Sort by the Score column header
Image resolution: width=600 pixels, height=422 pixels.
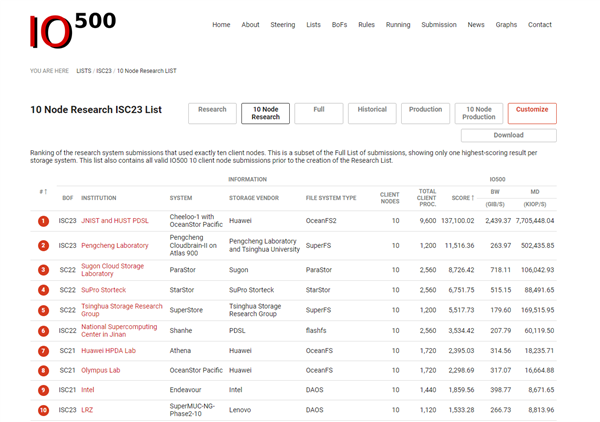pos(462,198)
